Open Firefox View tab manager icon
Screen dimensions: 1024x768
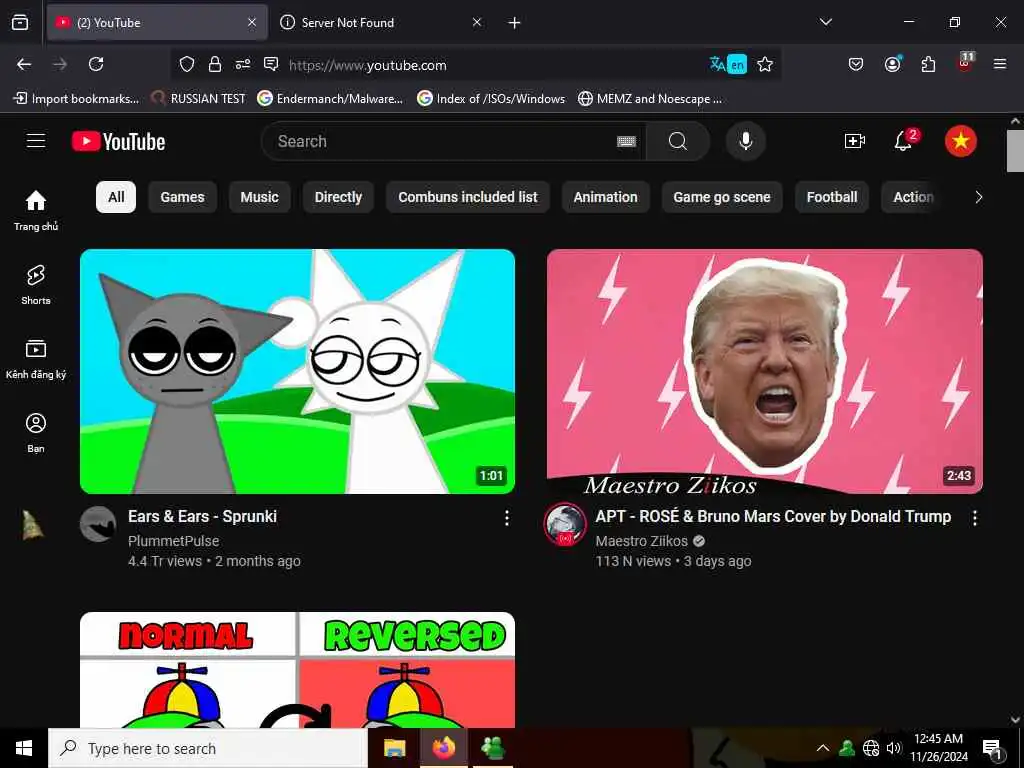point(20,23)
